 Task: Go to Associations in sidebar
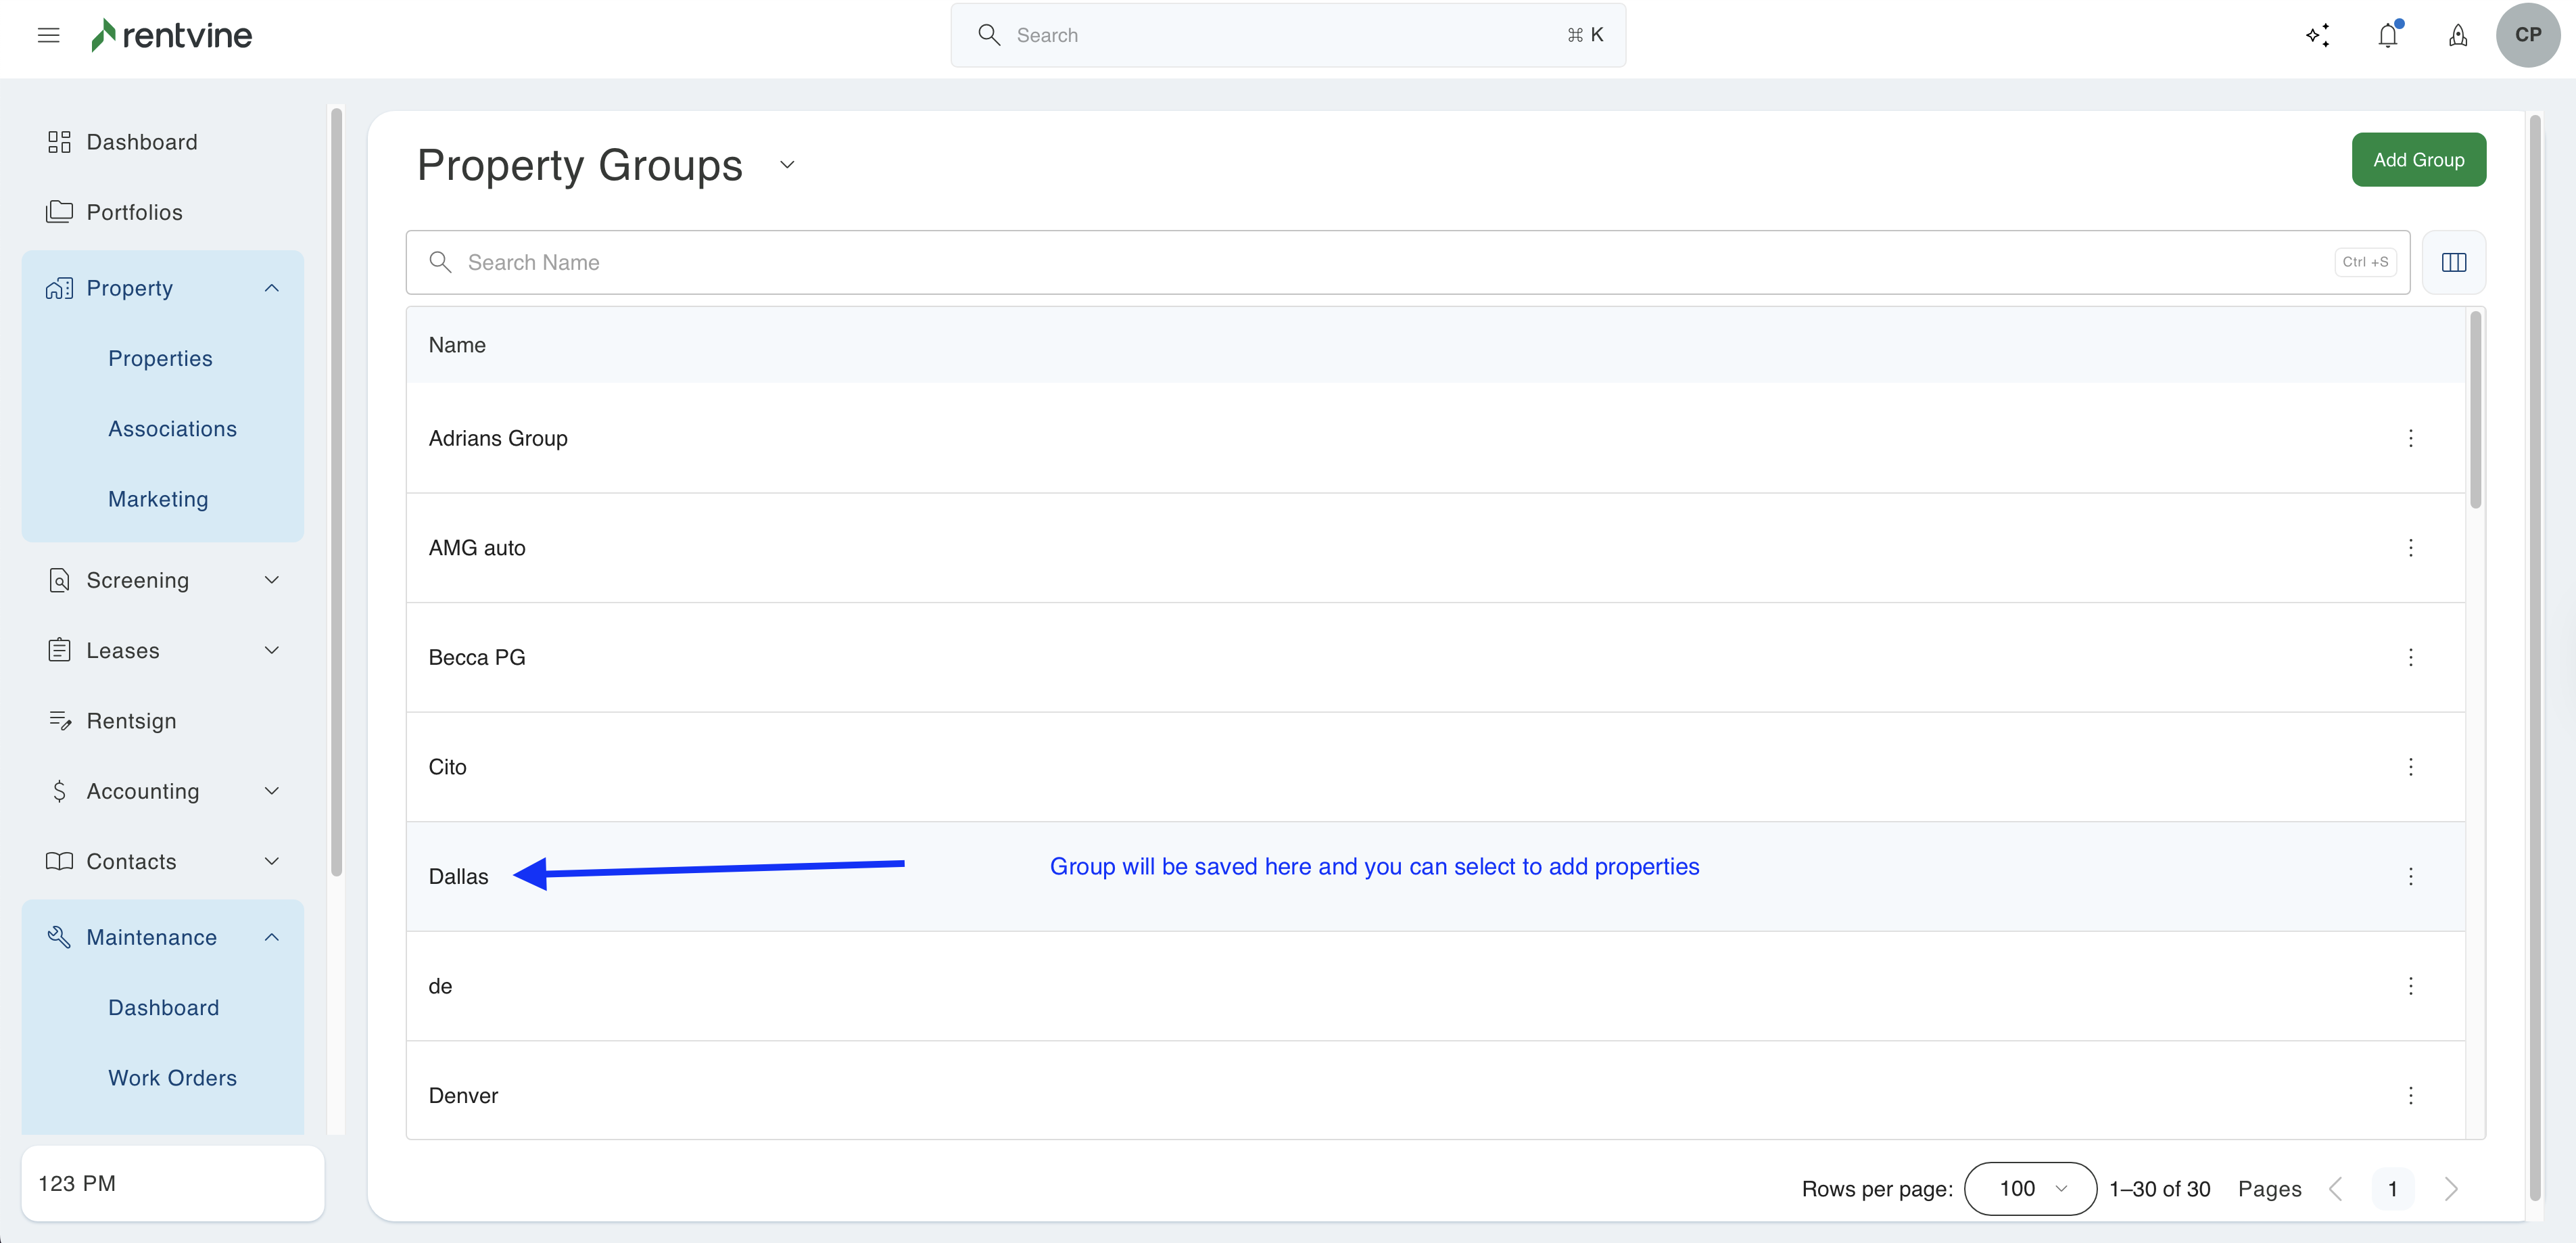(x=172, y=429)
